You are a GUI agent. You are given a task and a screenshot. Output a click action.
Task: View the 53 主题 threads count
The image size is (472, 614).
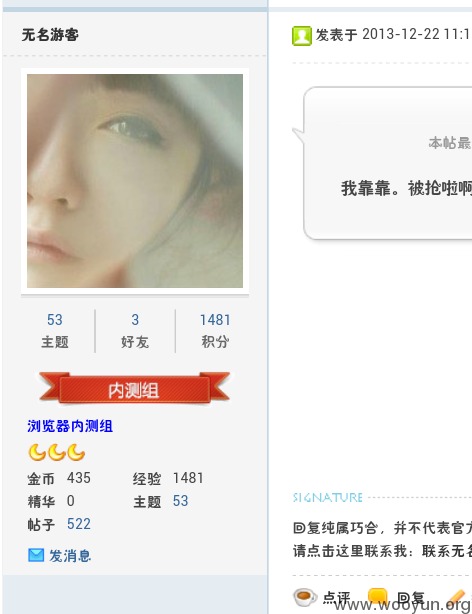click(x=55, y=331)
